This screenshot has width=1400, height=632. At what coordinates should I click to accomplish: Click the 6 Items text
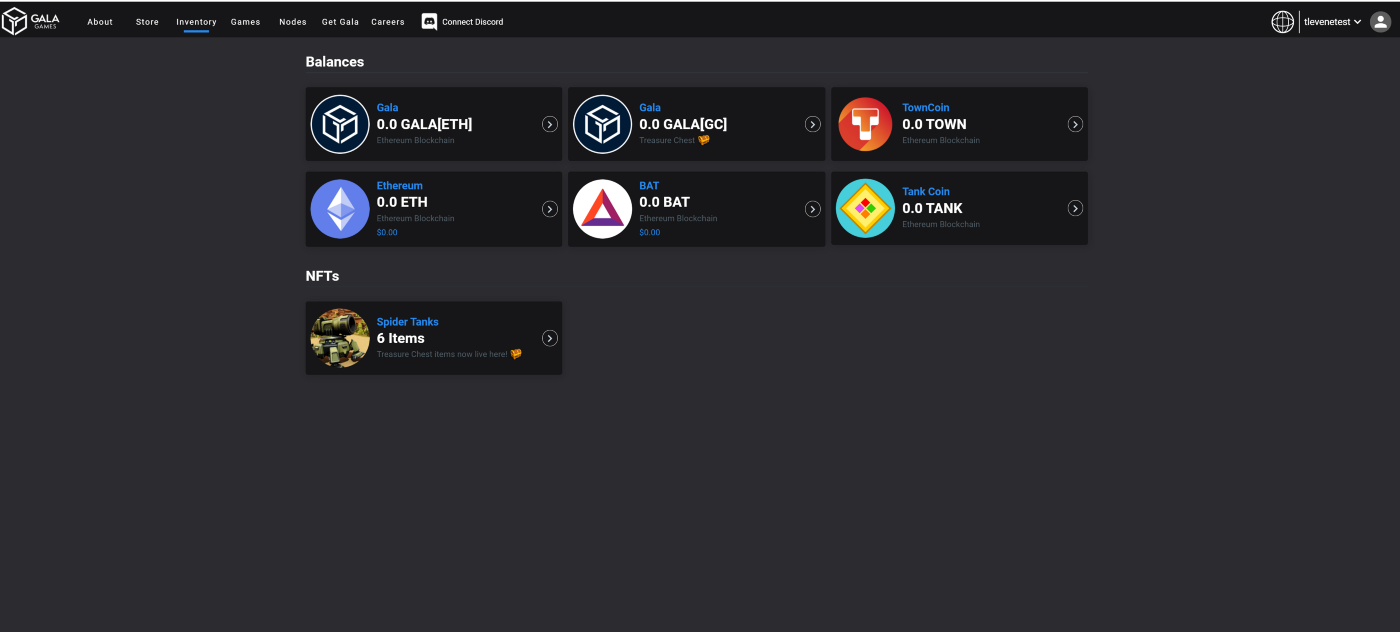pos(400,338)
